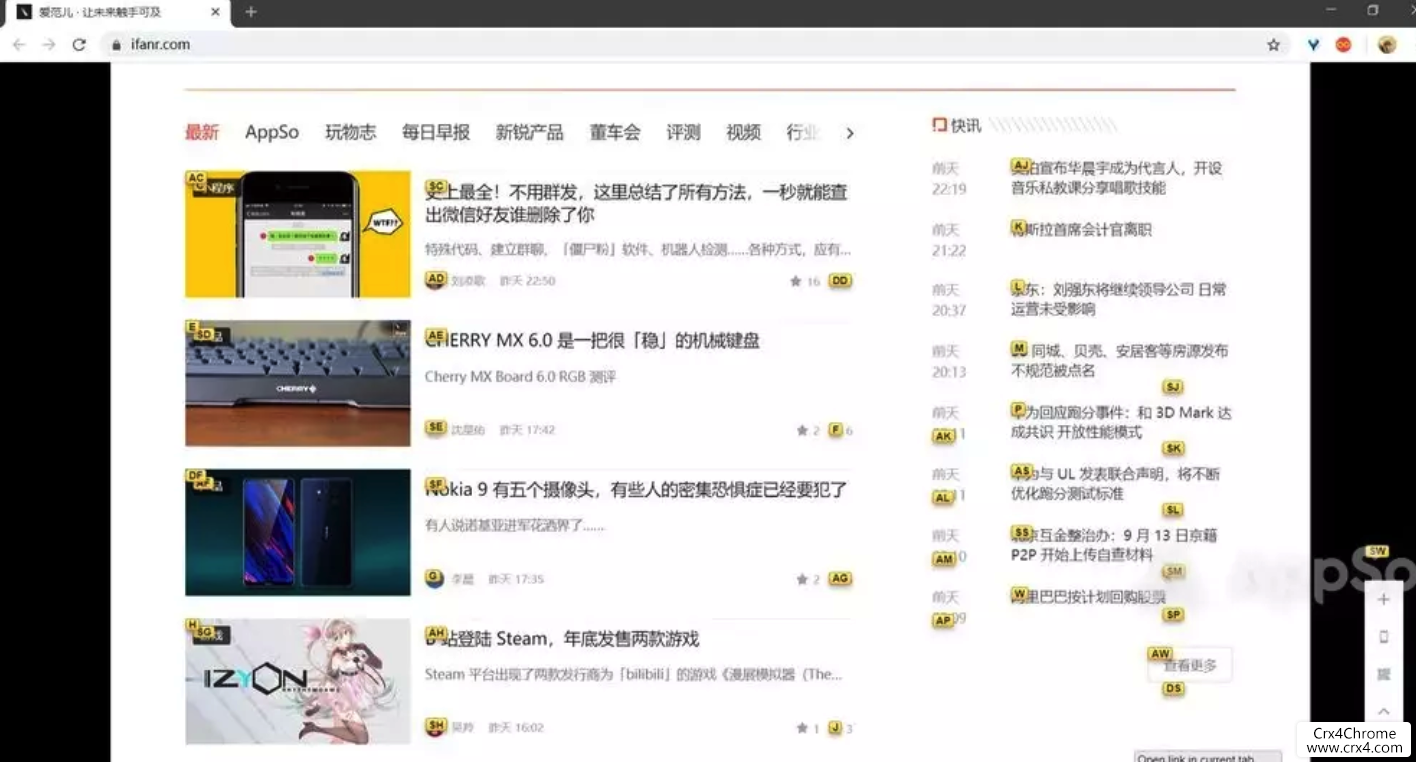The image size is (1416, 762).
Task: Click the IZYON anime game thumbnail
Action: click(x=298, y=681)
